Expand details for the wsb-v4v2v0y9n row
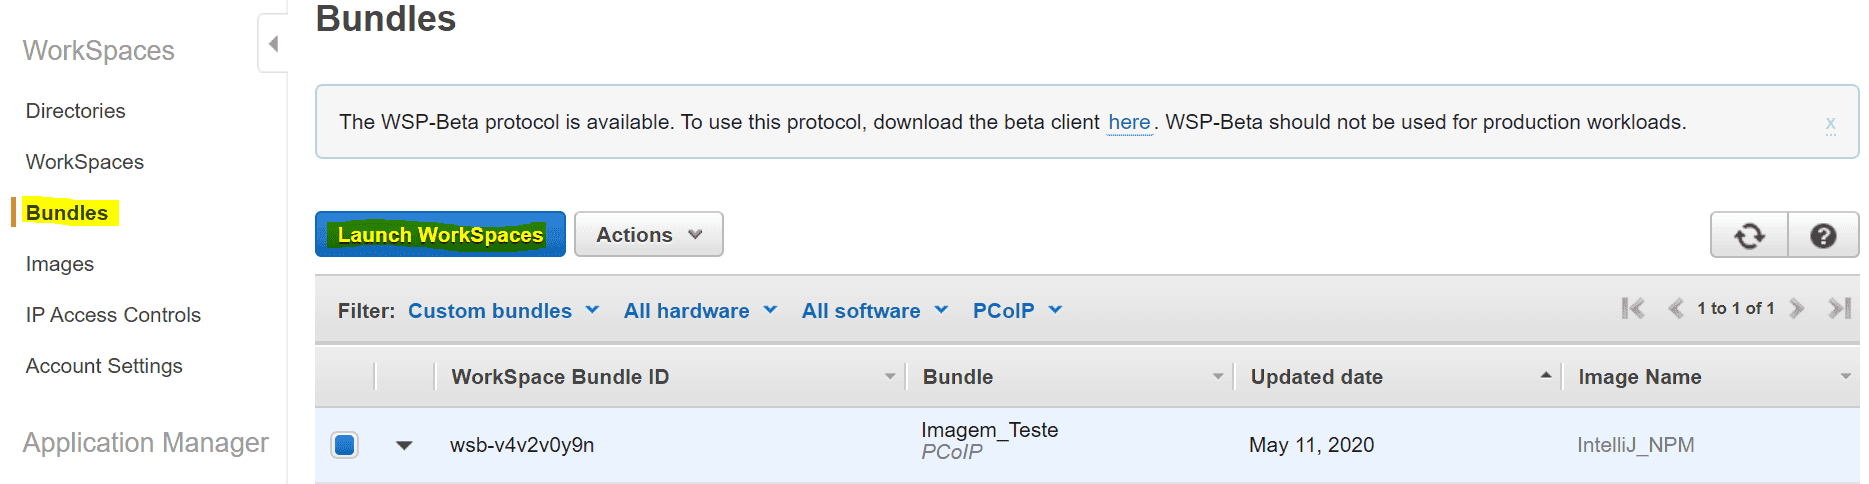The image size is (1869, 484). (404, 445)
